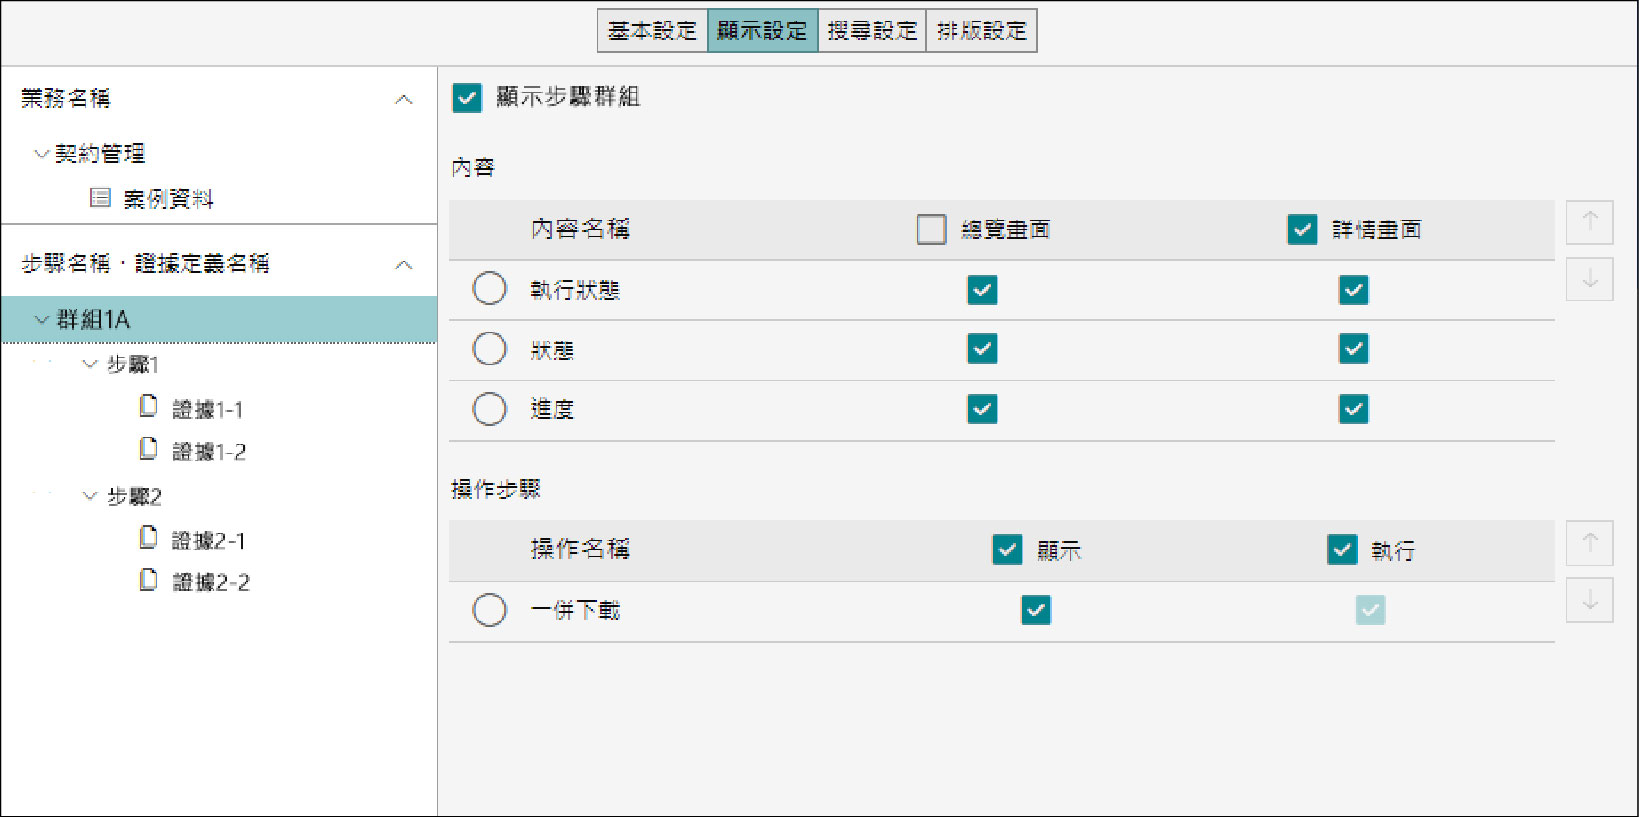The height and width of the screenshot is (817, 1639).
Task: Collapse the 步驟1 tree node
Action: click(90, 364)
